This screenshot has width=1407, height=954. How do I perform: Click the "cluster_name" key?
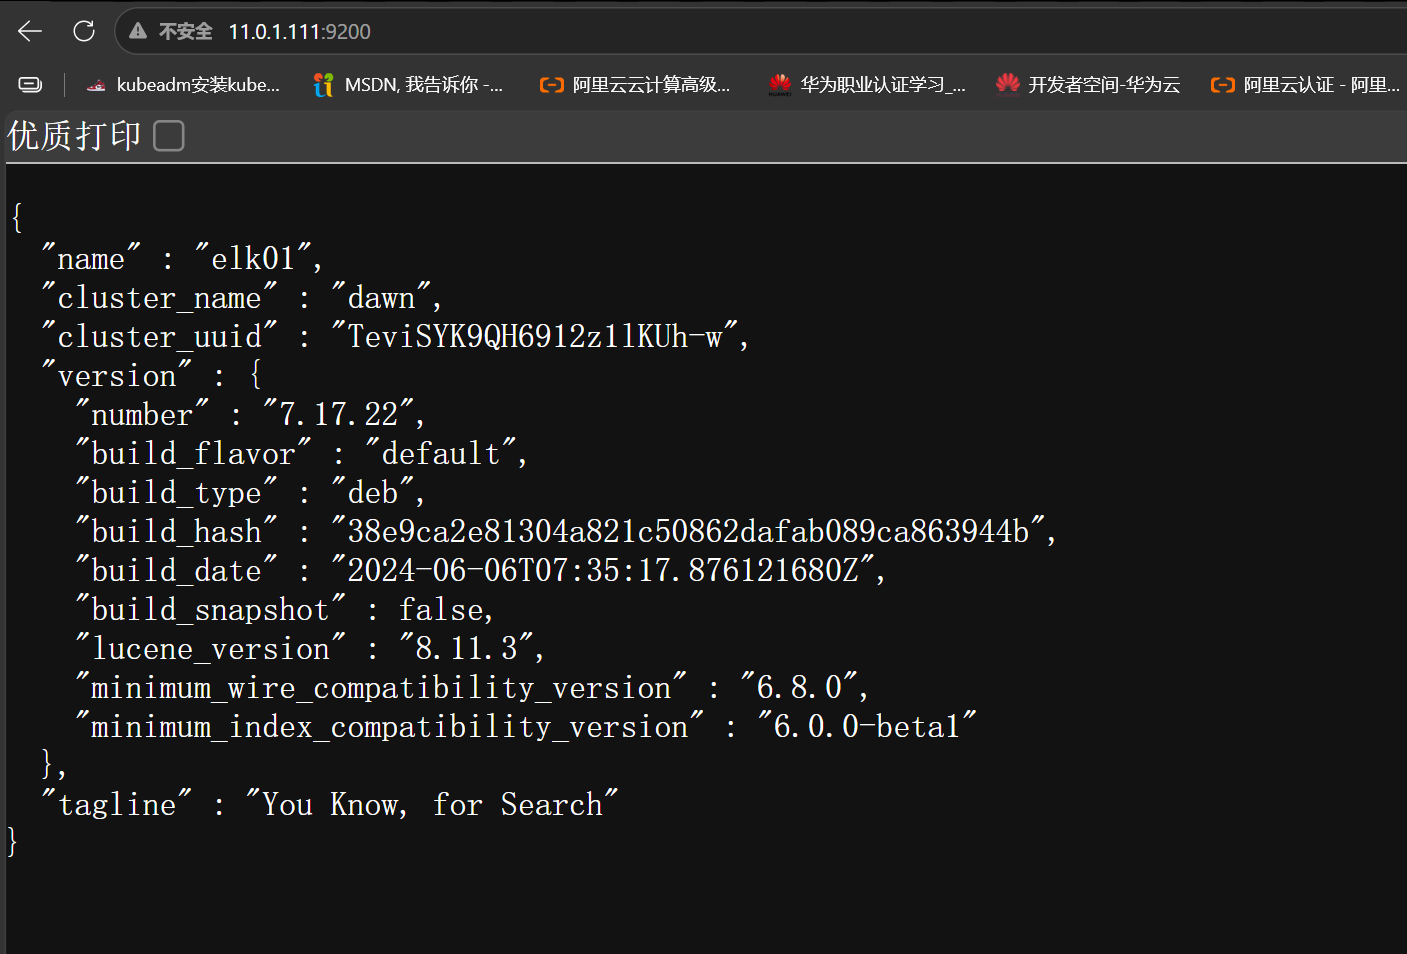(159, 298)
